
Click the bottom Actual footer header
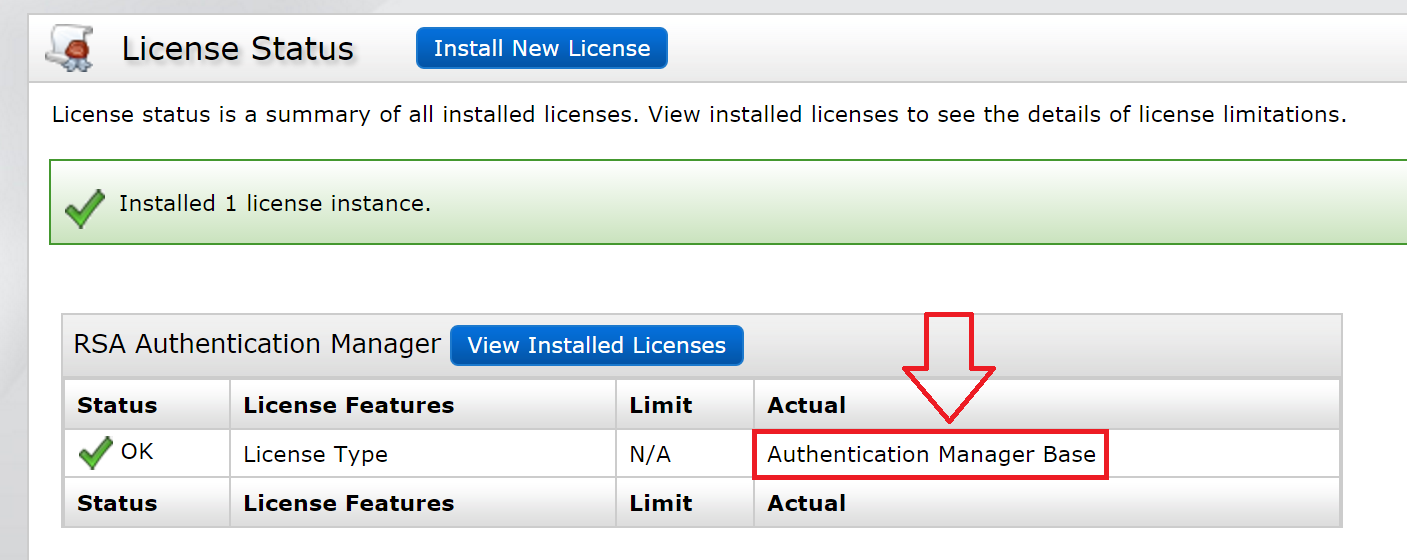click(x=806, y=503)
